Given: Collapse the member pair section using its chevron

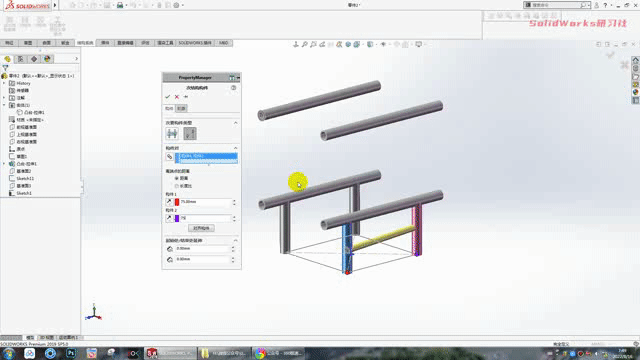Looking at the screenshot, I should click(236, 148).
